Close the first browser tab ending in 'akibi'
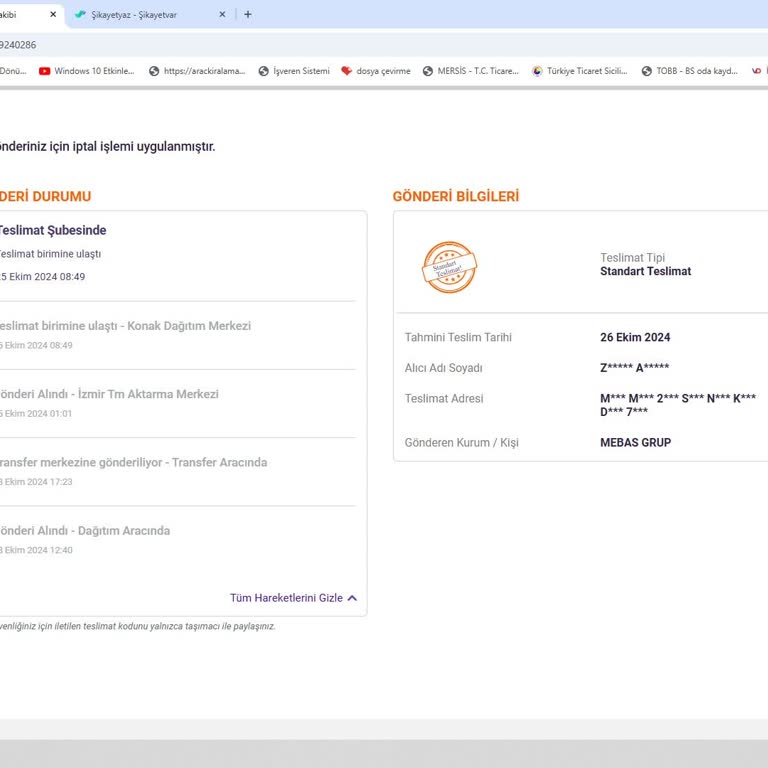 [x=53, y=15]
